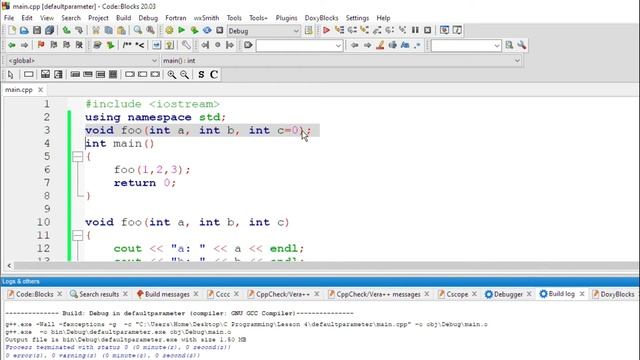Click the New file toolbar icon

(12, 30)
